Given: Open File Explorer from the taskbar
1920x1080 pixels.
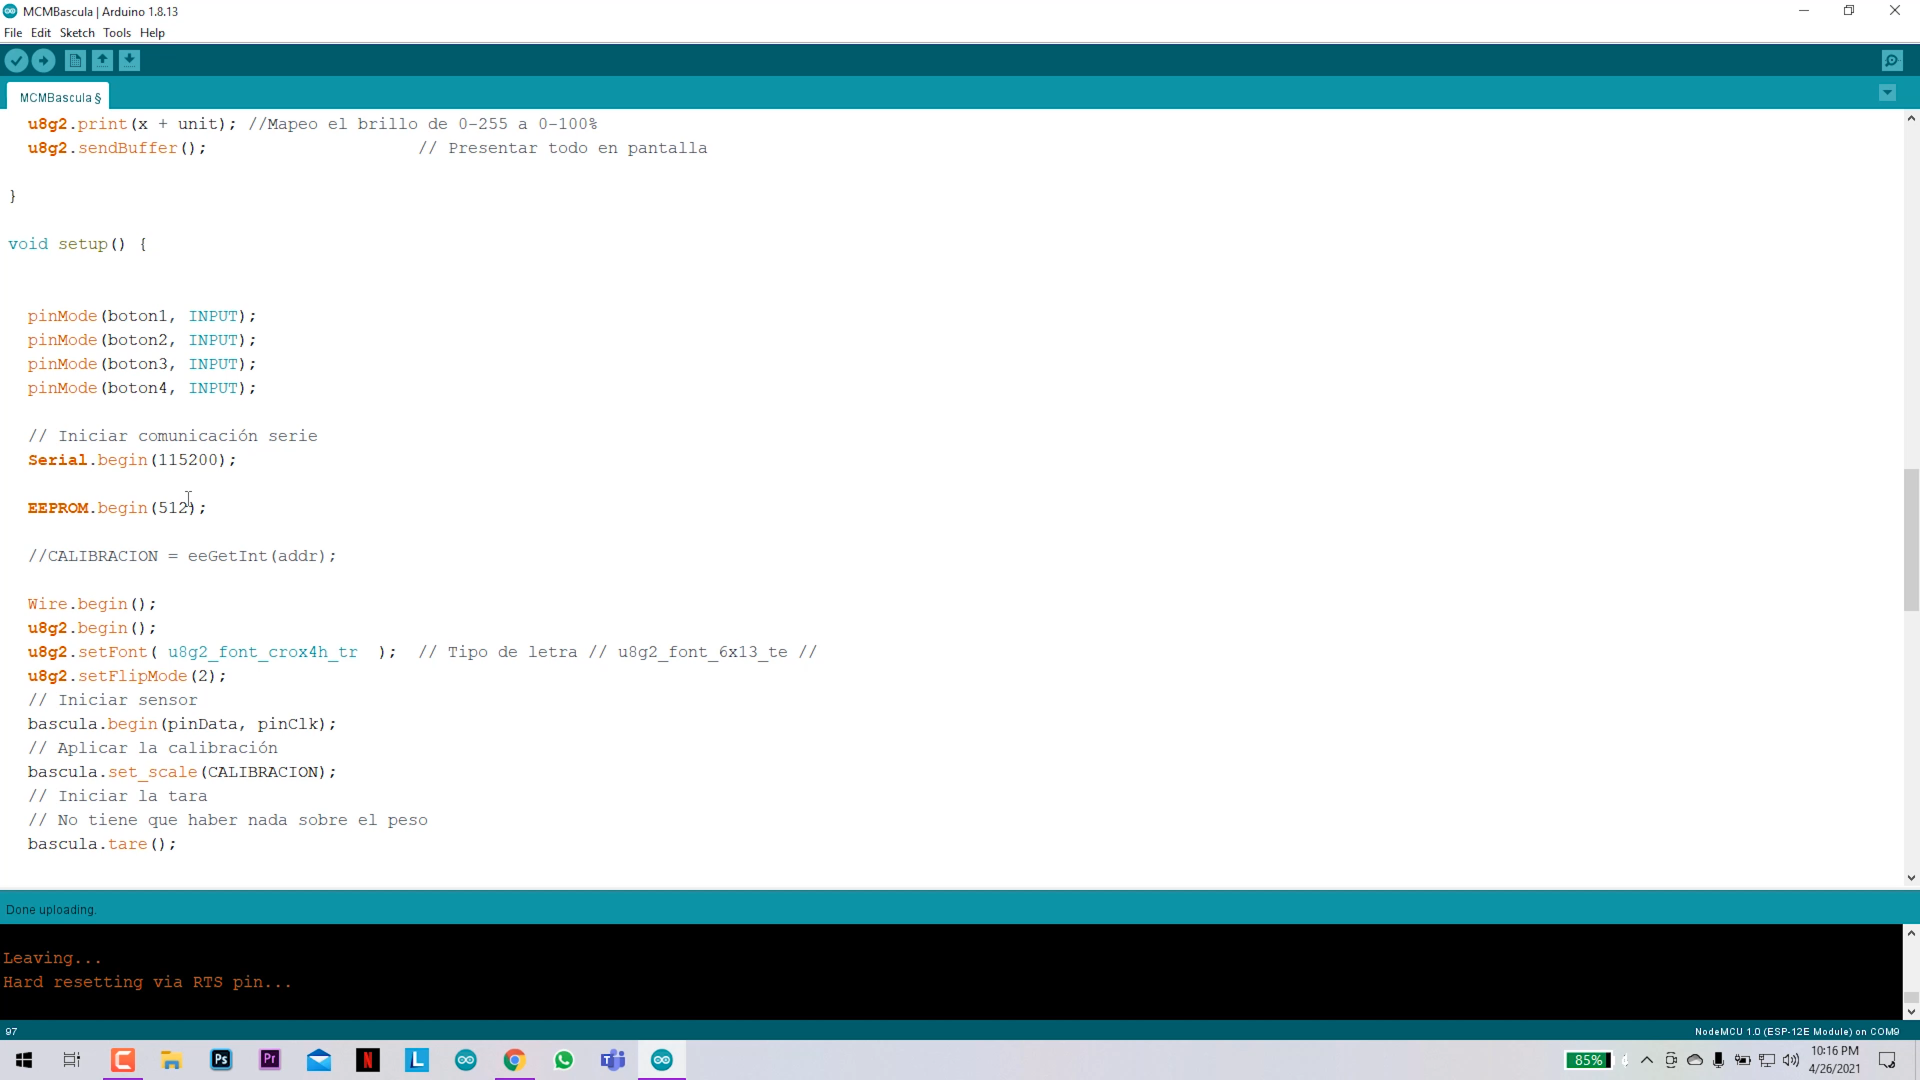Looking at the screenshot, I should [x=171, y=1060].
